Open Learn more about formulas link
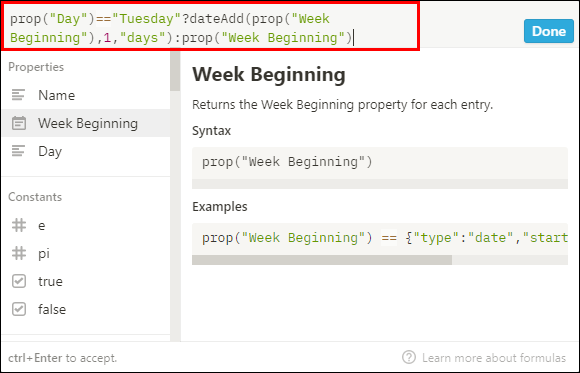The image size is (580, 373). click(x=494, y=358)
